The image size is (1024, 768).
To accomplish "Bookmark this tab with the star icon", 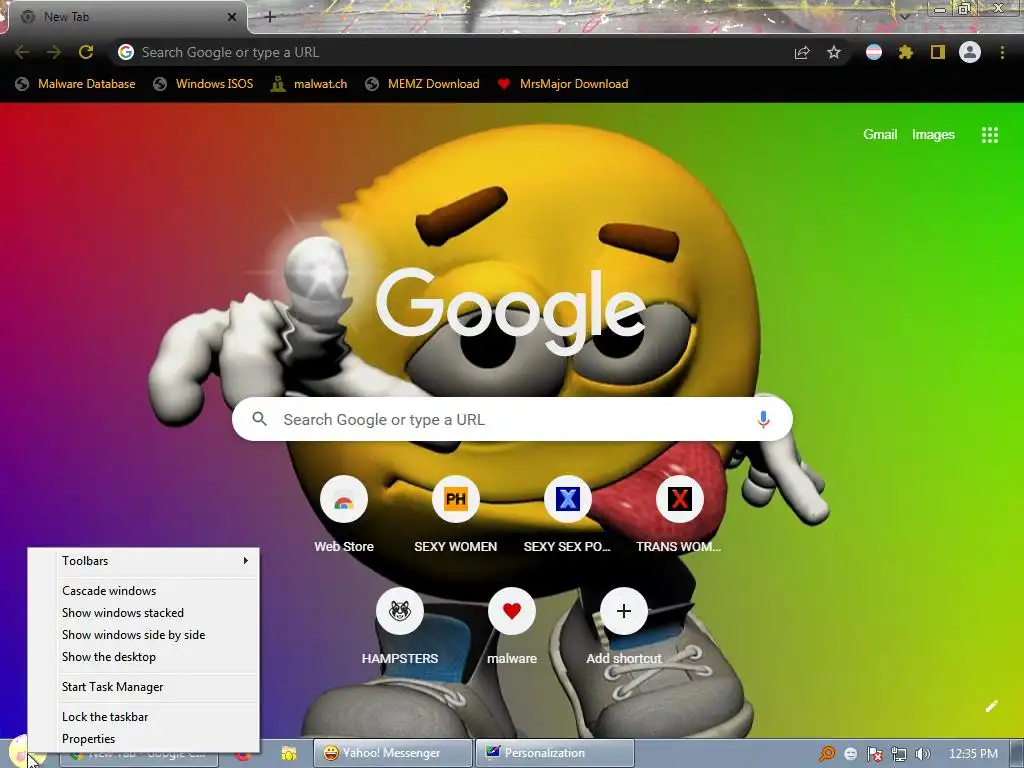I will [x=834, y=52].
